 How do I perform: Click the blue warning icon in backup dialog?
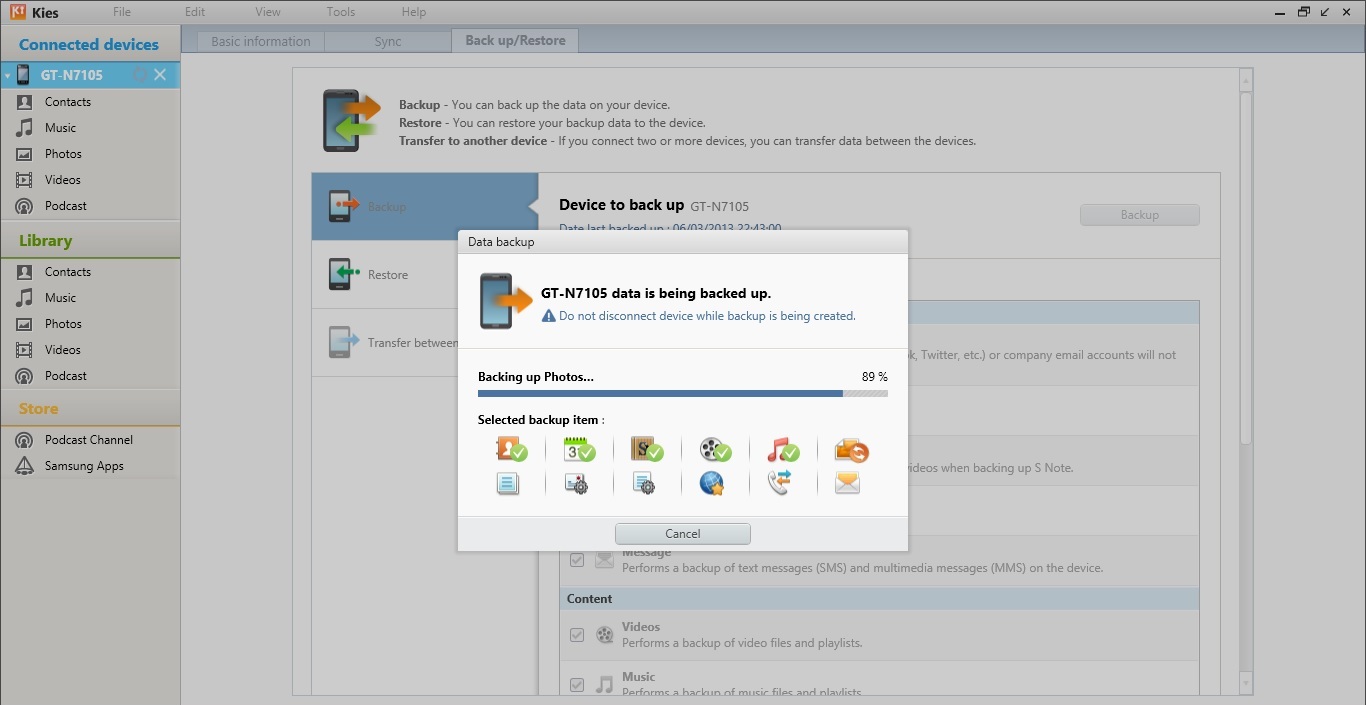(548, 316)
